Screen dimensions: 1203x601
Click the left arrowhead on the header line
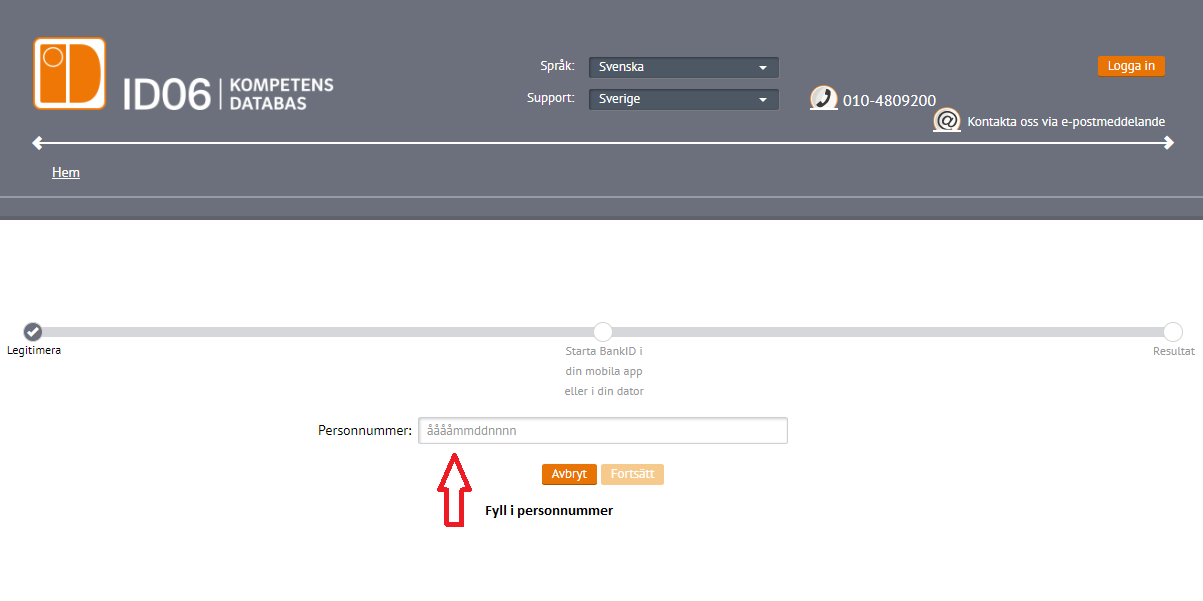tap(38, 143)
